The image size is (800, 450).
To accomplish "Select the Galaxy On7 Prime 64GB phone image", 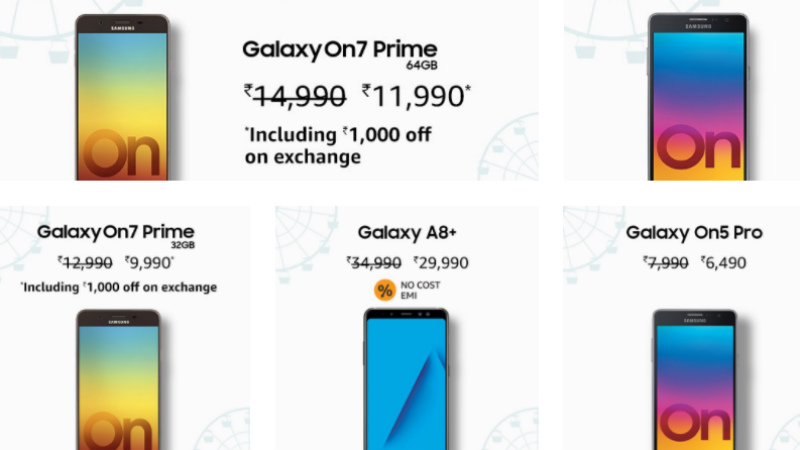I will click(122, 97).
